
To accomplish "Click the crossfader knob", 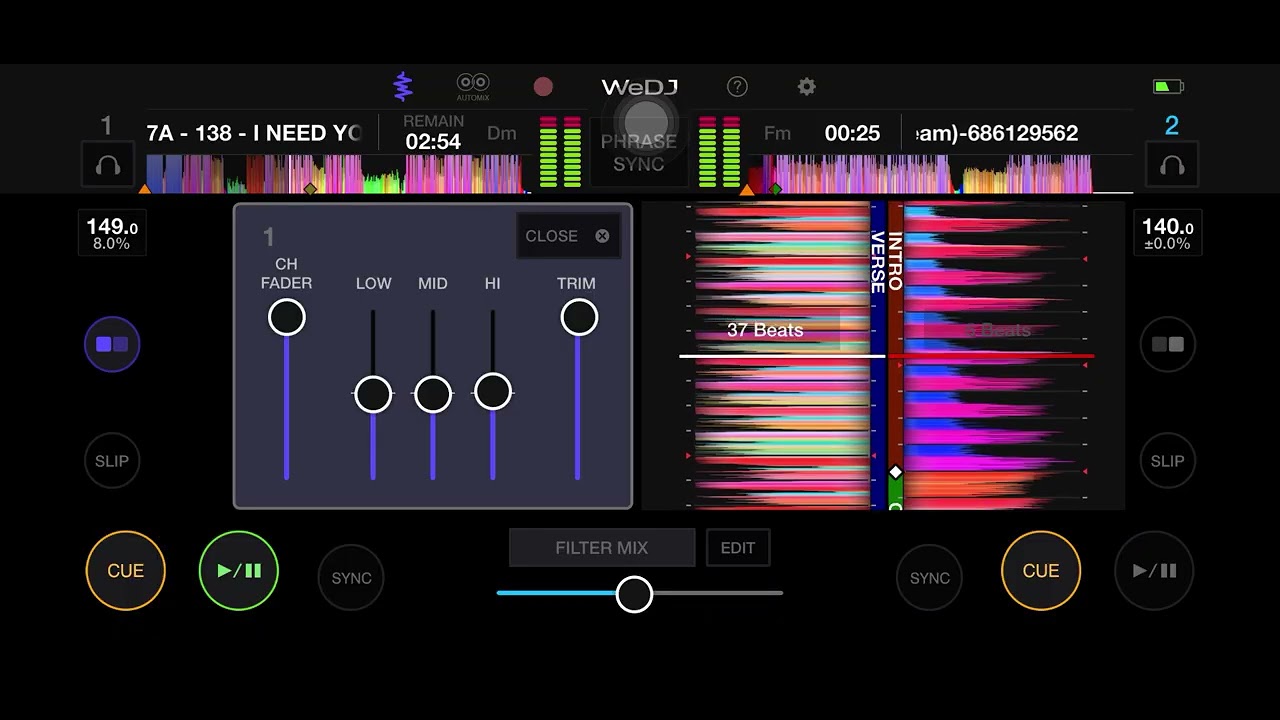I will click(634, 594).
